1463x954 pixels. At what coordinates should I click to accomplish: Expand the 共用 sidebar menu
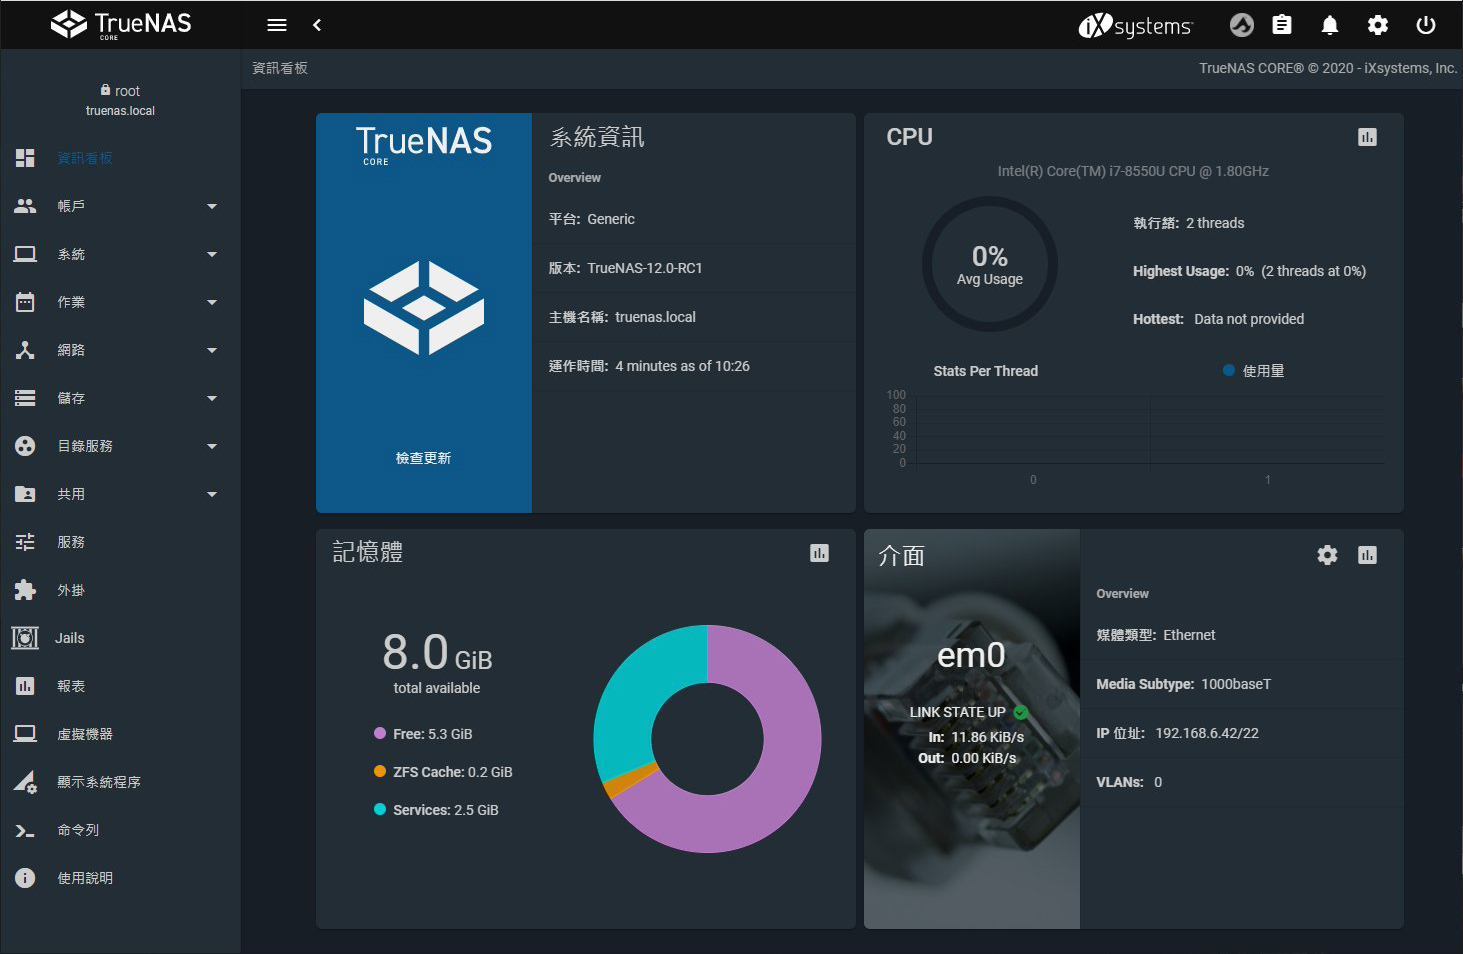click(x=120, y=494)
